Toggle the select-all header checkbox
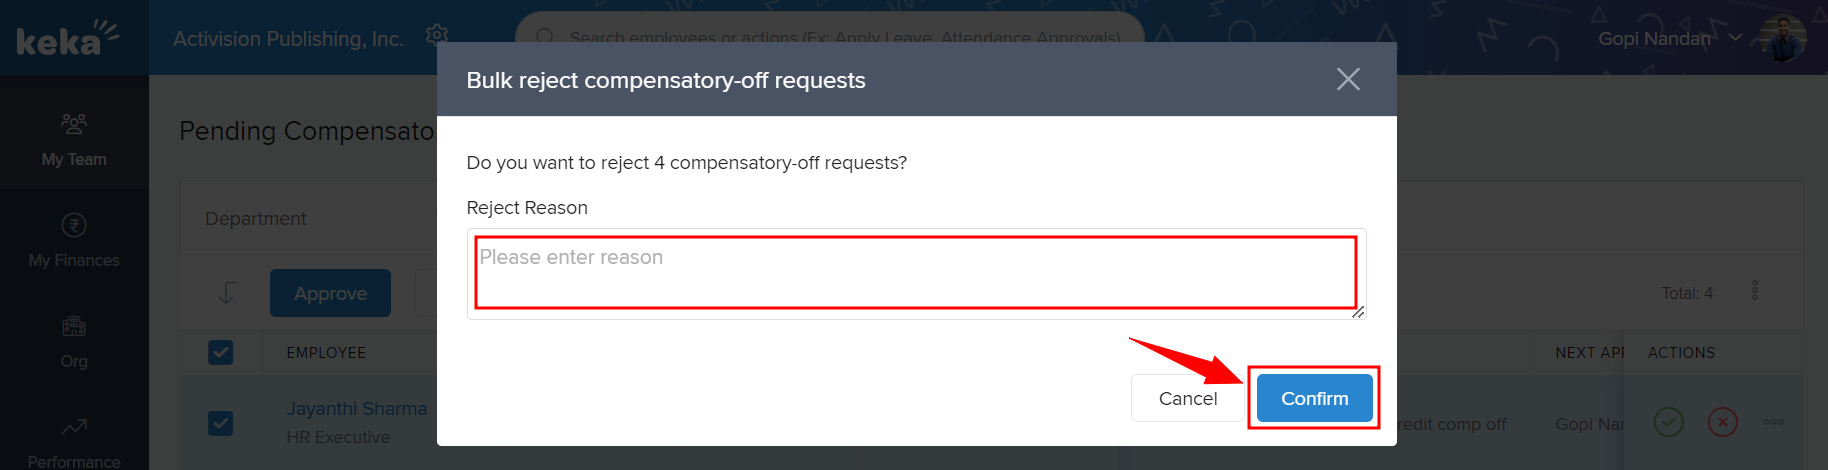The width and height of the screenshot is (1828, 470). 221,352
